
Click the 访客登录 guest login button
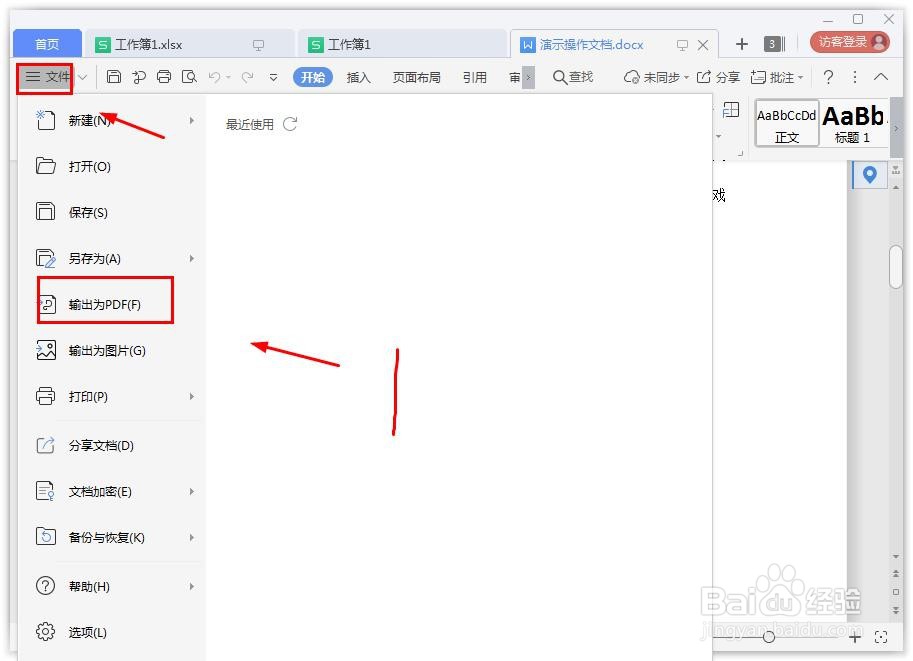pyautogui.click(x=845, y=42)
